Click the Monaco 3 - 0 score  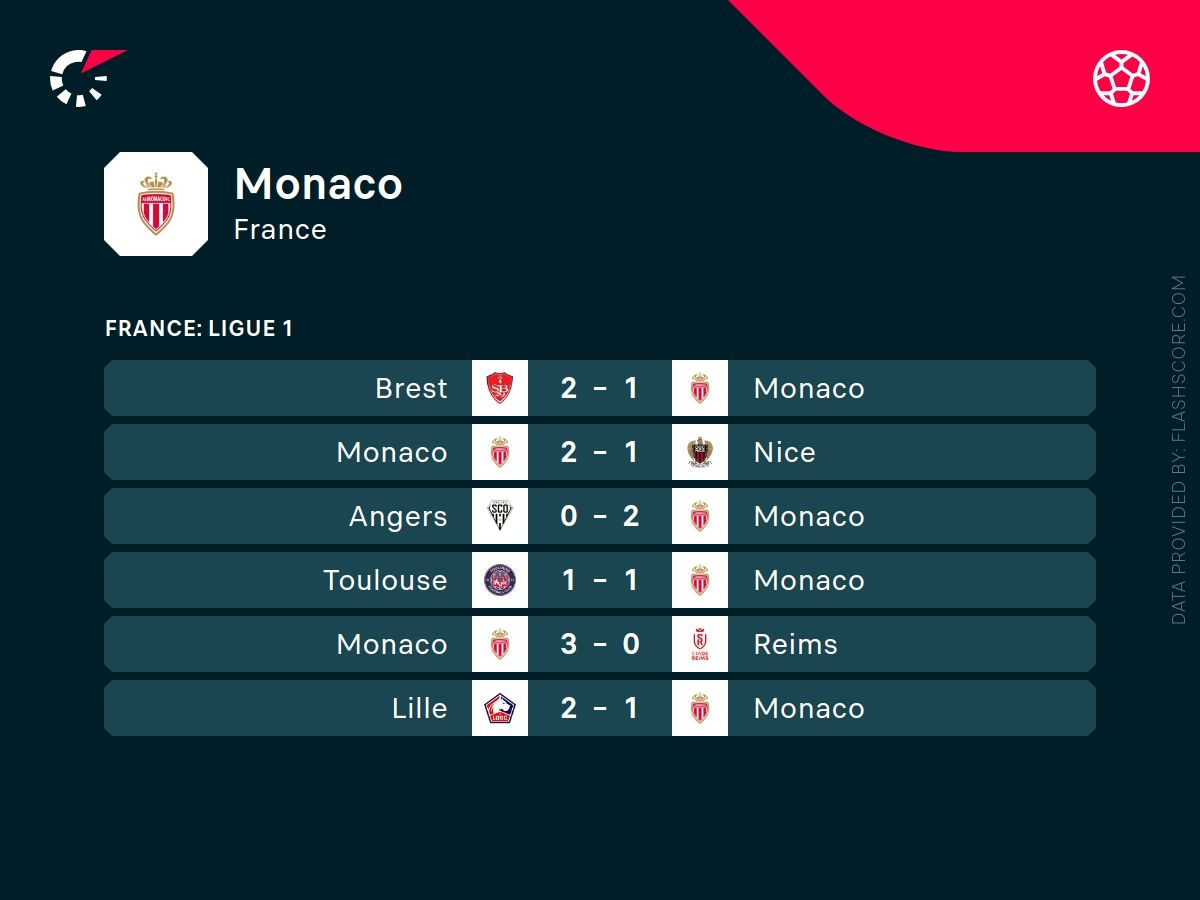tap(600, 644)
